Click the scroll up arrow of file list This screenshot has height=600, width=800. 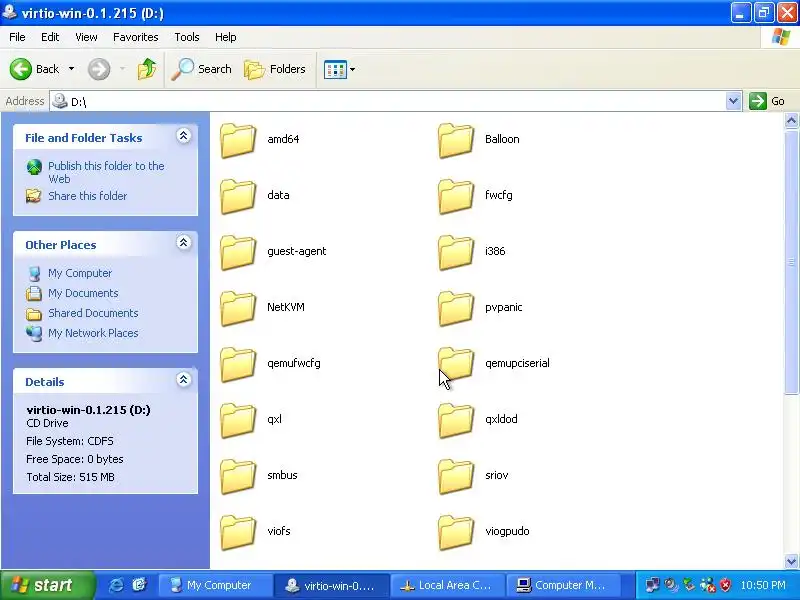791,121
